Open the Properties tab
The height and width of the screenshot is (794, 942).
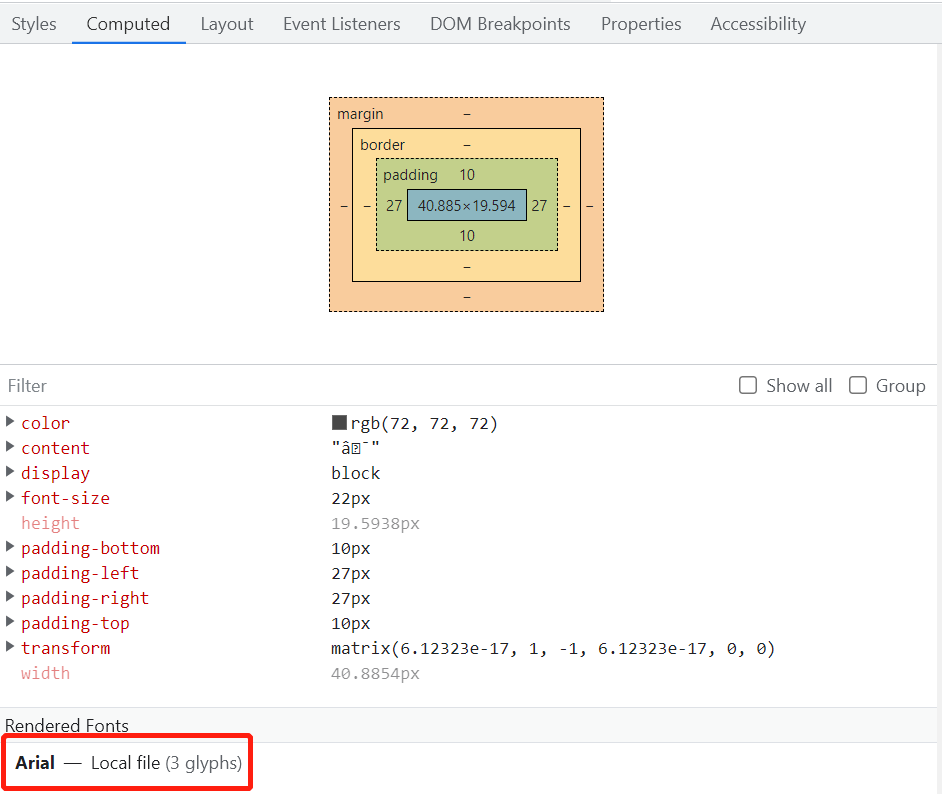point(640,24)
